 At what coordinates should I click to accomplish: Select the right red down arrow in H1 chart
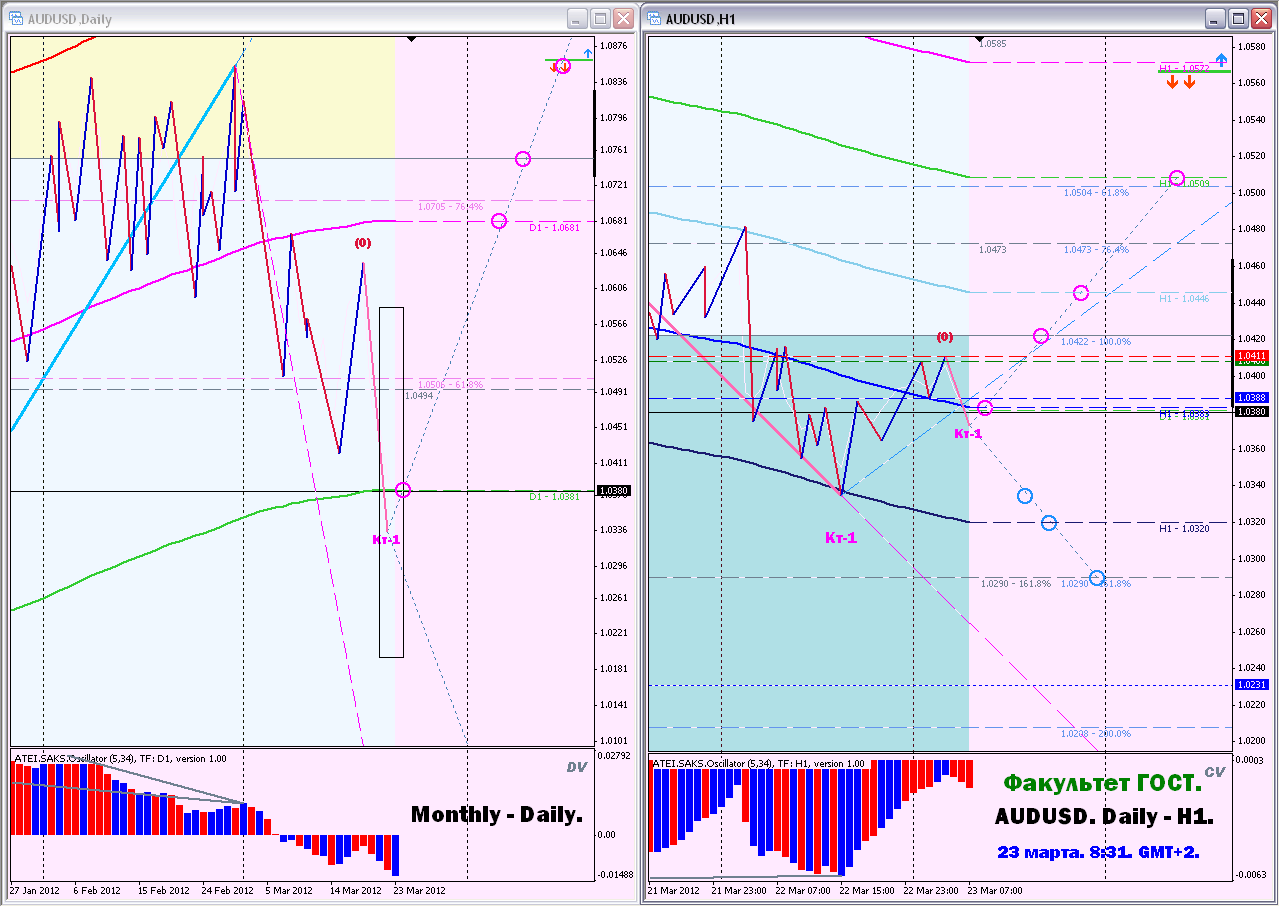tap(1189, 82)
